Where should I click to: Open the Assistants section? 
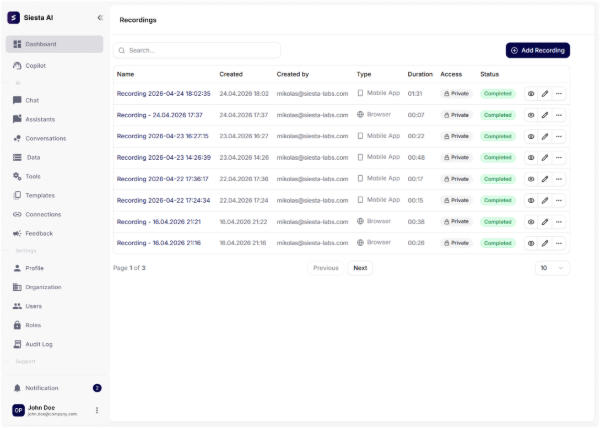pos(40,119)
